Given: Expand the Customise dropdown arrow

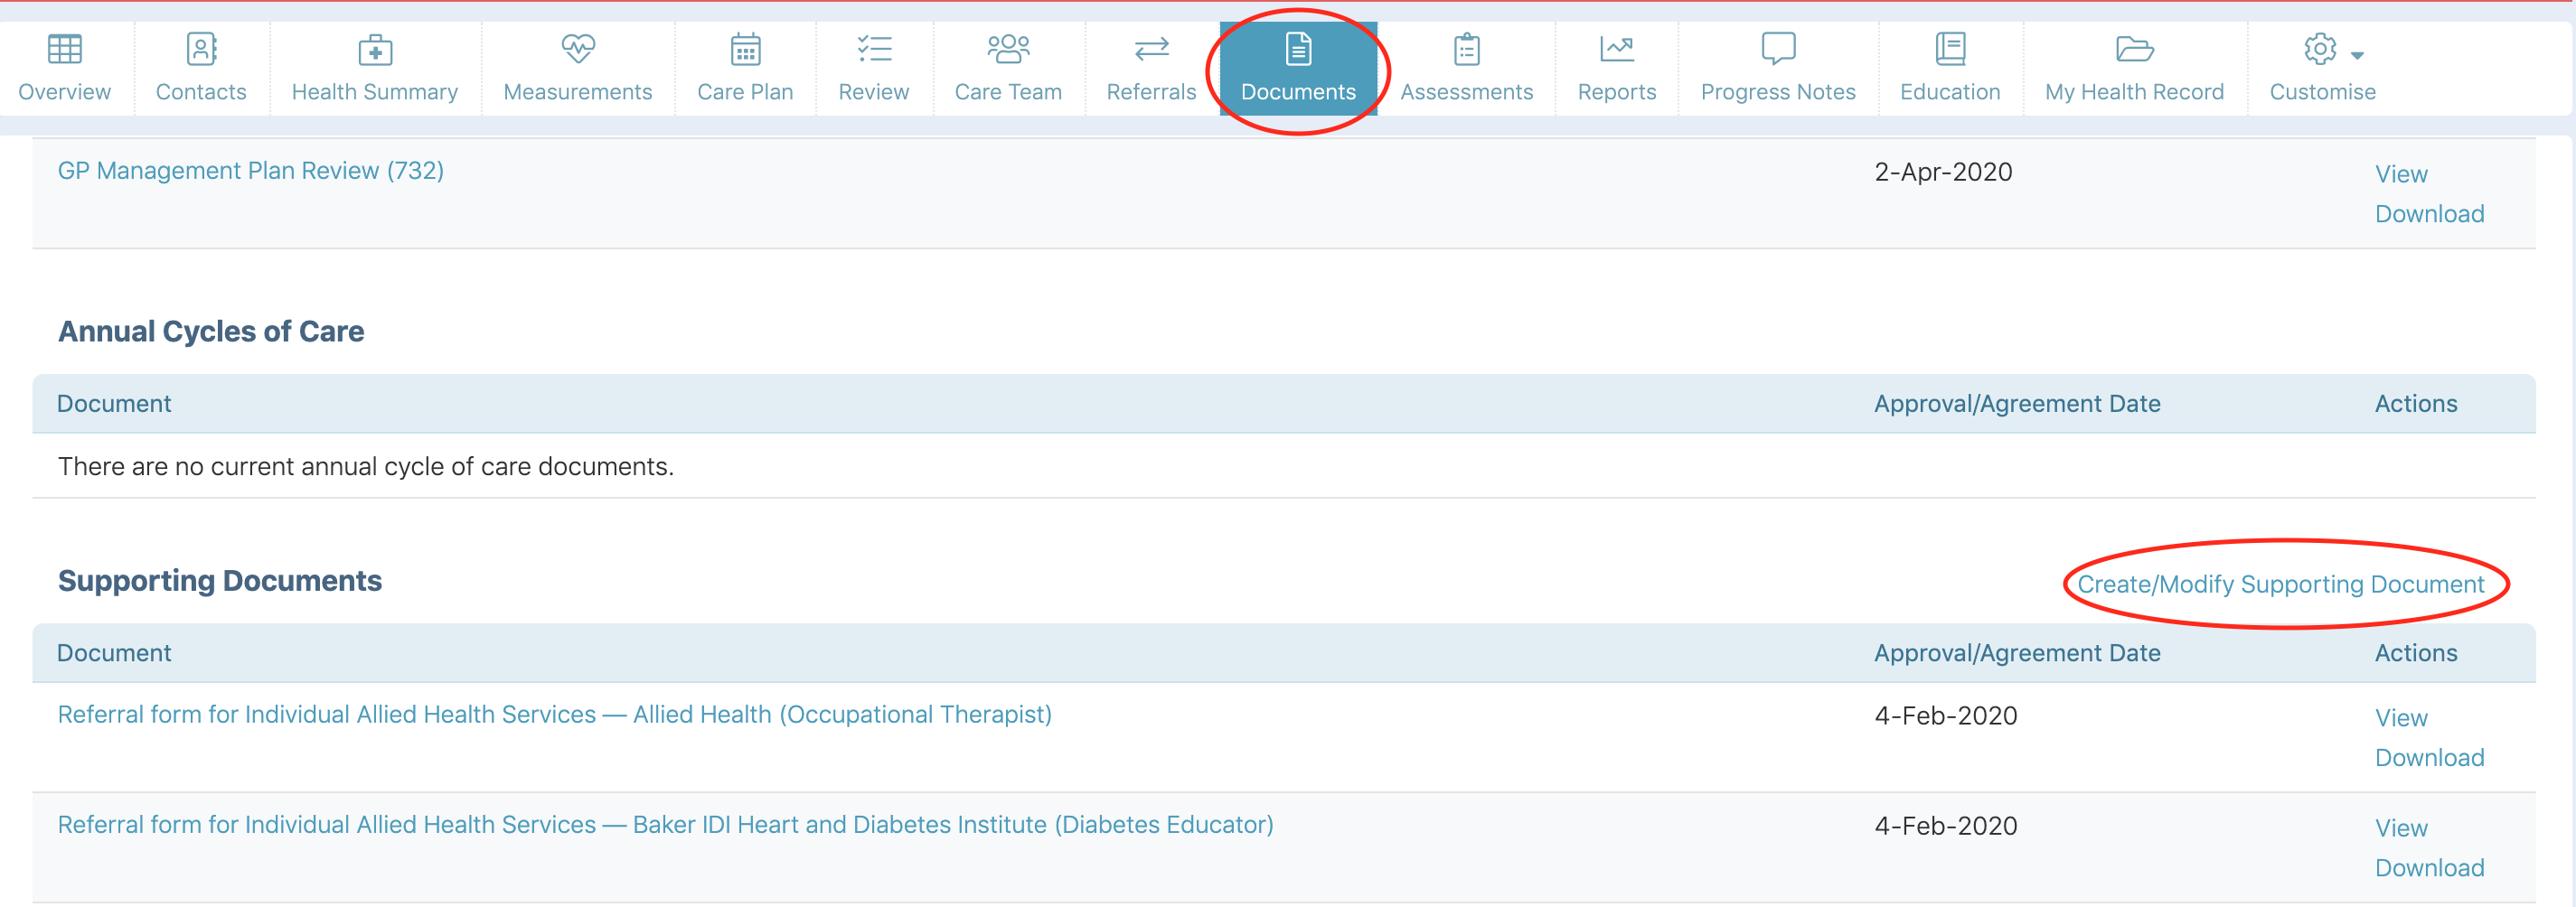Looking at the screenshot, I should coord(2357,56).
